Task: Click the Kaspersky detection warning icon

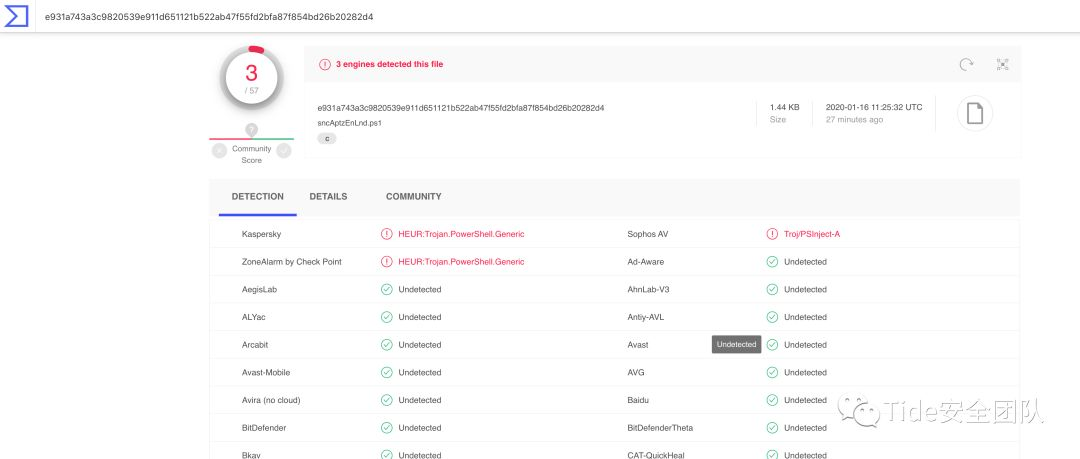Action: point(387,234)
